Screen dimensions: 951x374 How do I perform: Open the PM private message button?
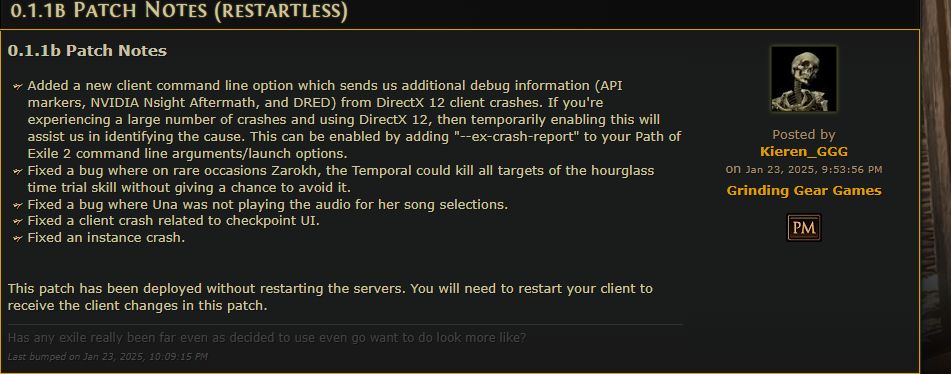(x=804, y=228)
